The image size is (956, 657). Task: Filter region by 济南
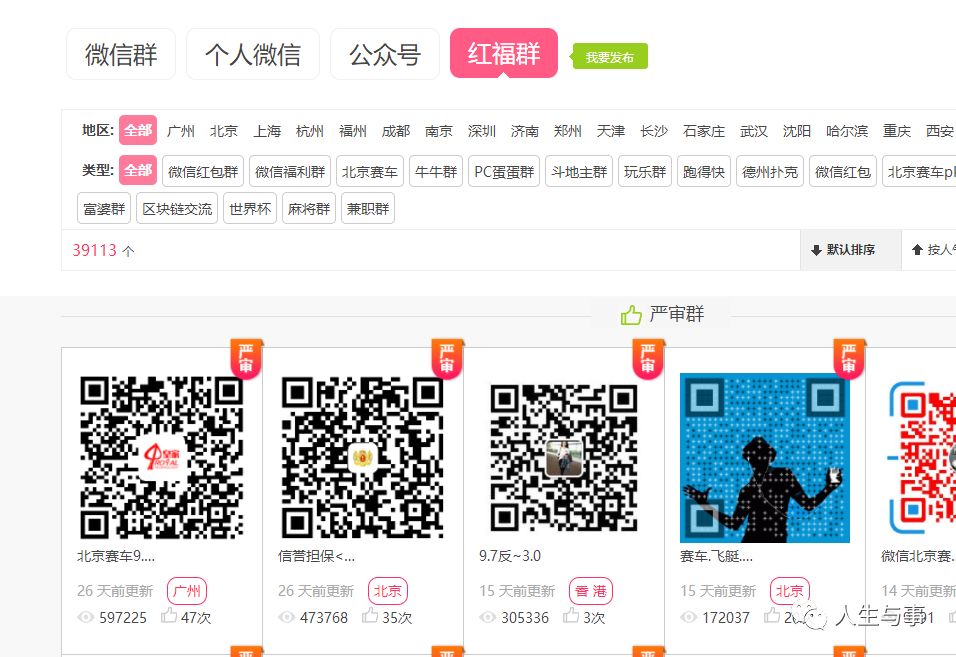click(525, 131)
